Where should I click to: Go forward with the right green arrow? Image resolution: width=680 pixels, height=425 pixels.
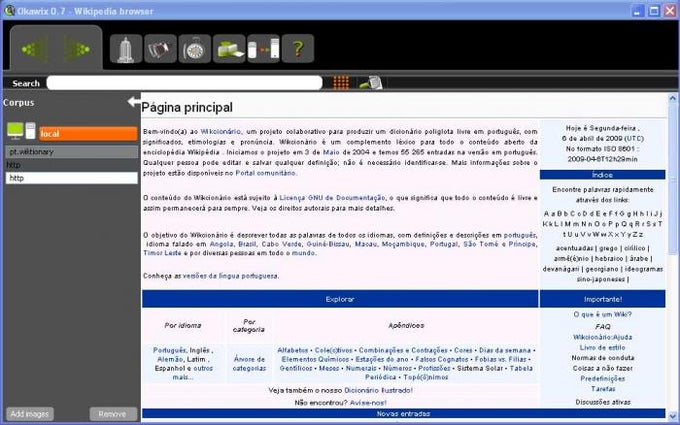pos(77,49)
